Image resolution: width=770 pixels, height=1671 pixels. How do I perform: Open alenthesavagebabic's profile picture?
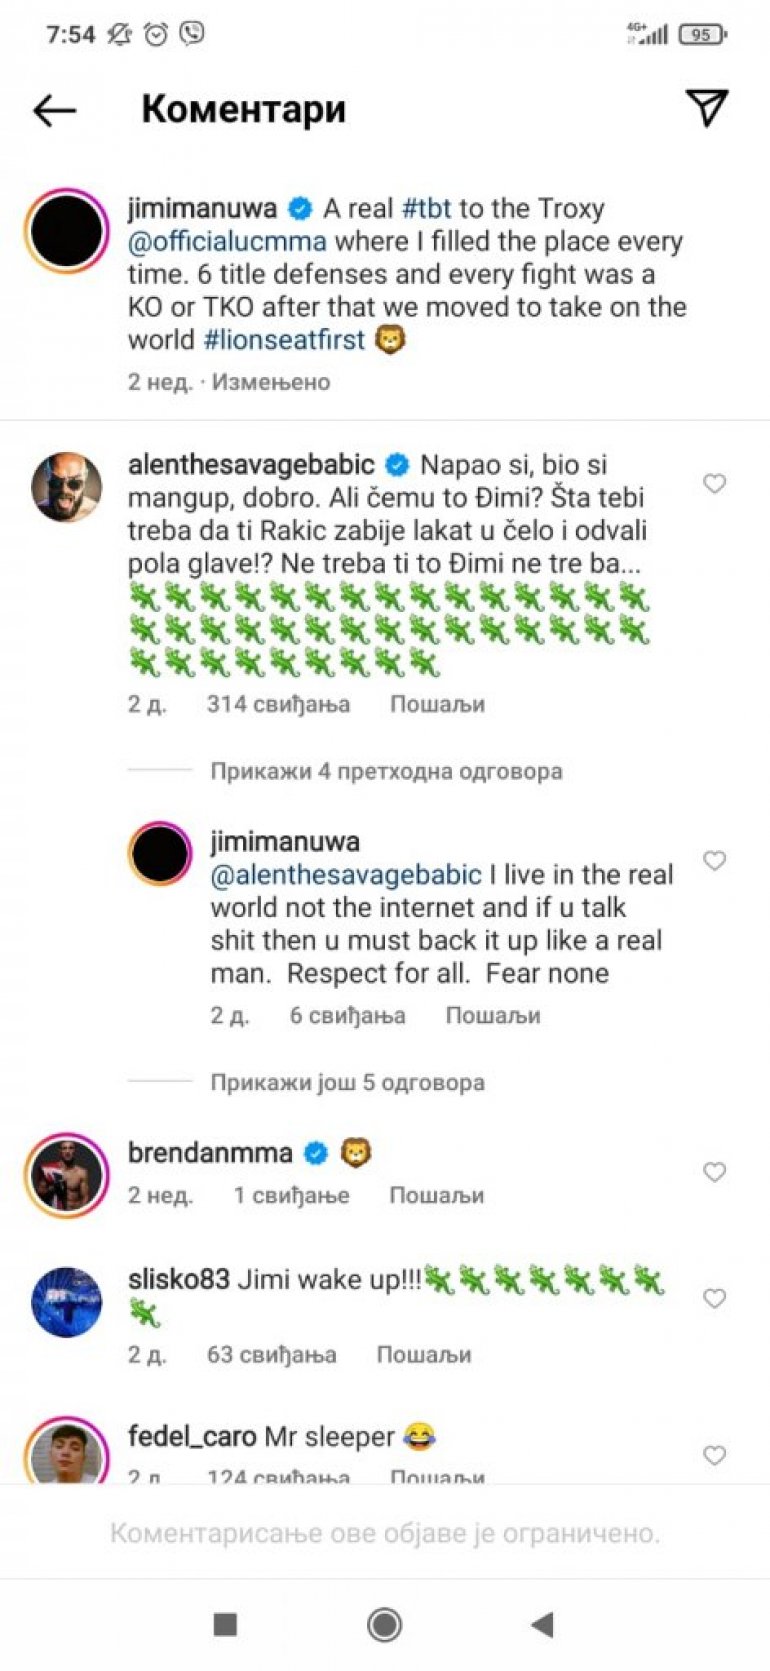click(x=67, y=488)
